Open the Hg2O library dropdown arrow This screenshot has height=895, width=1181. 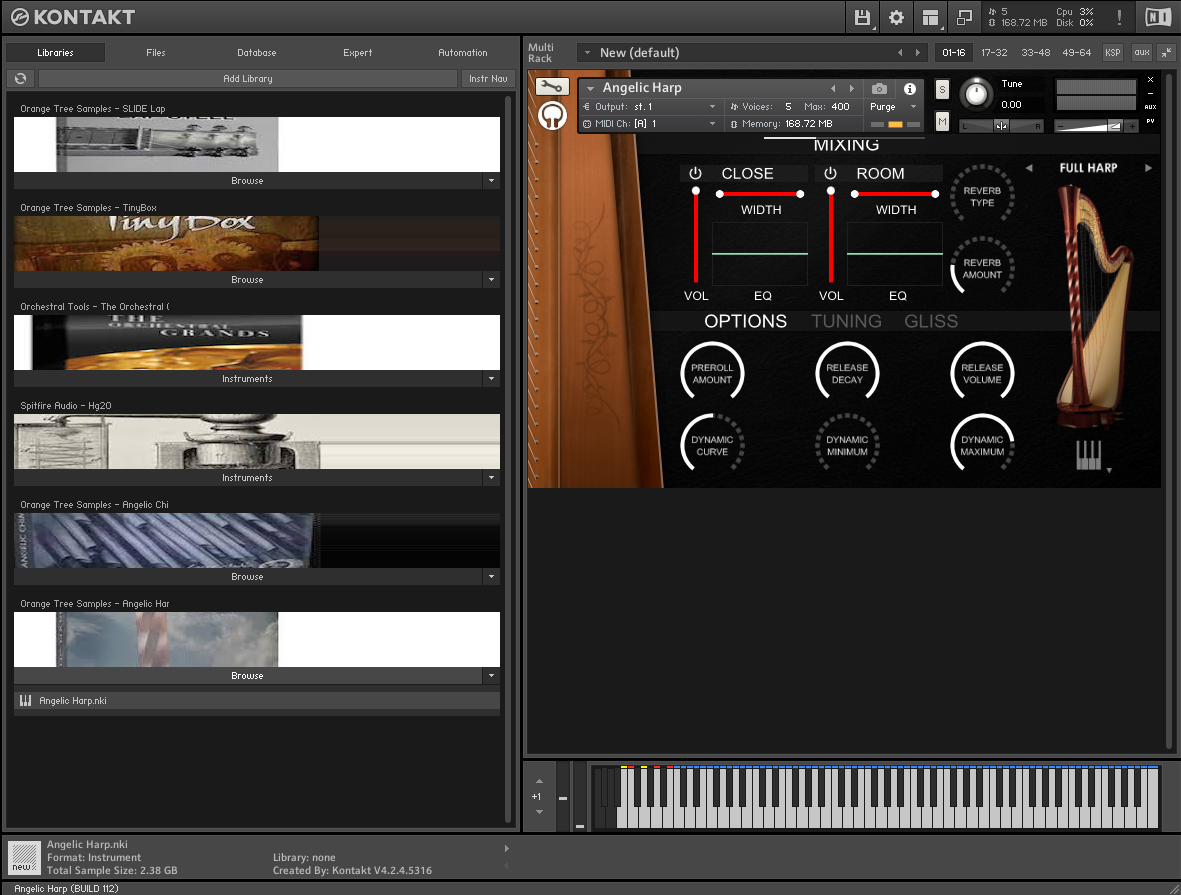(491, 478)
